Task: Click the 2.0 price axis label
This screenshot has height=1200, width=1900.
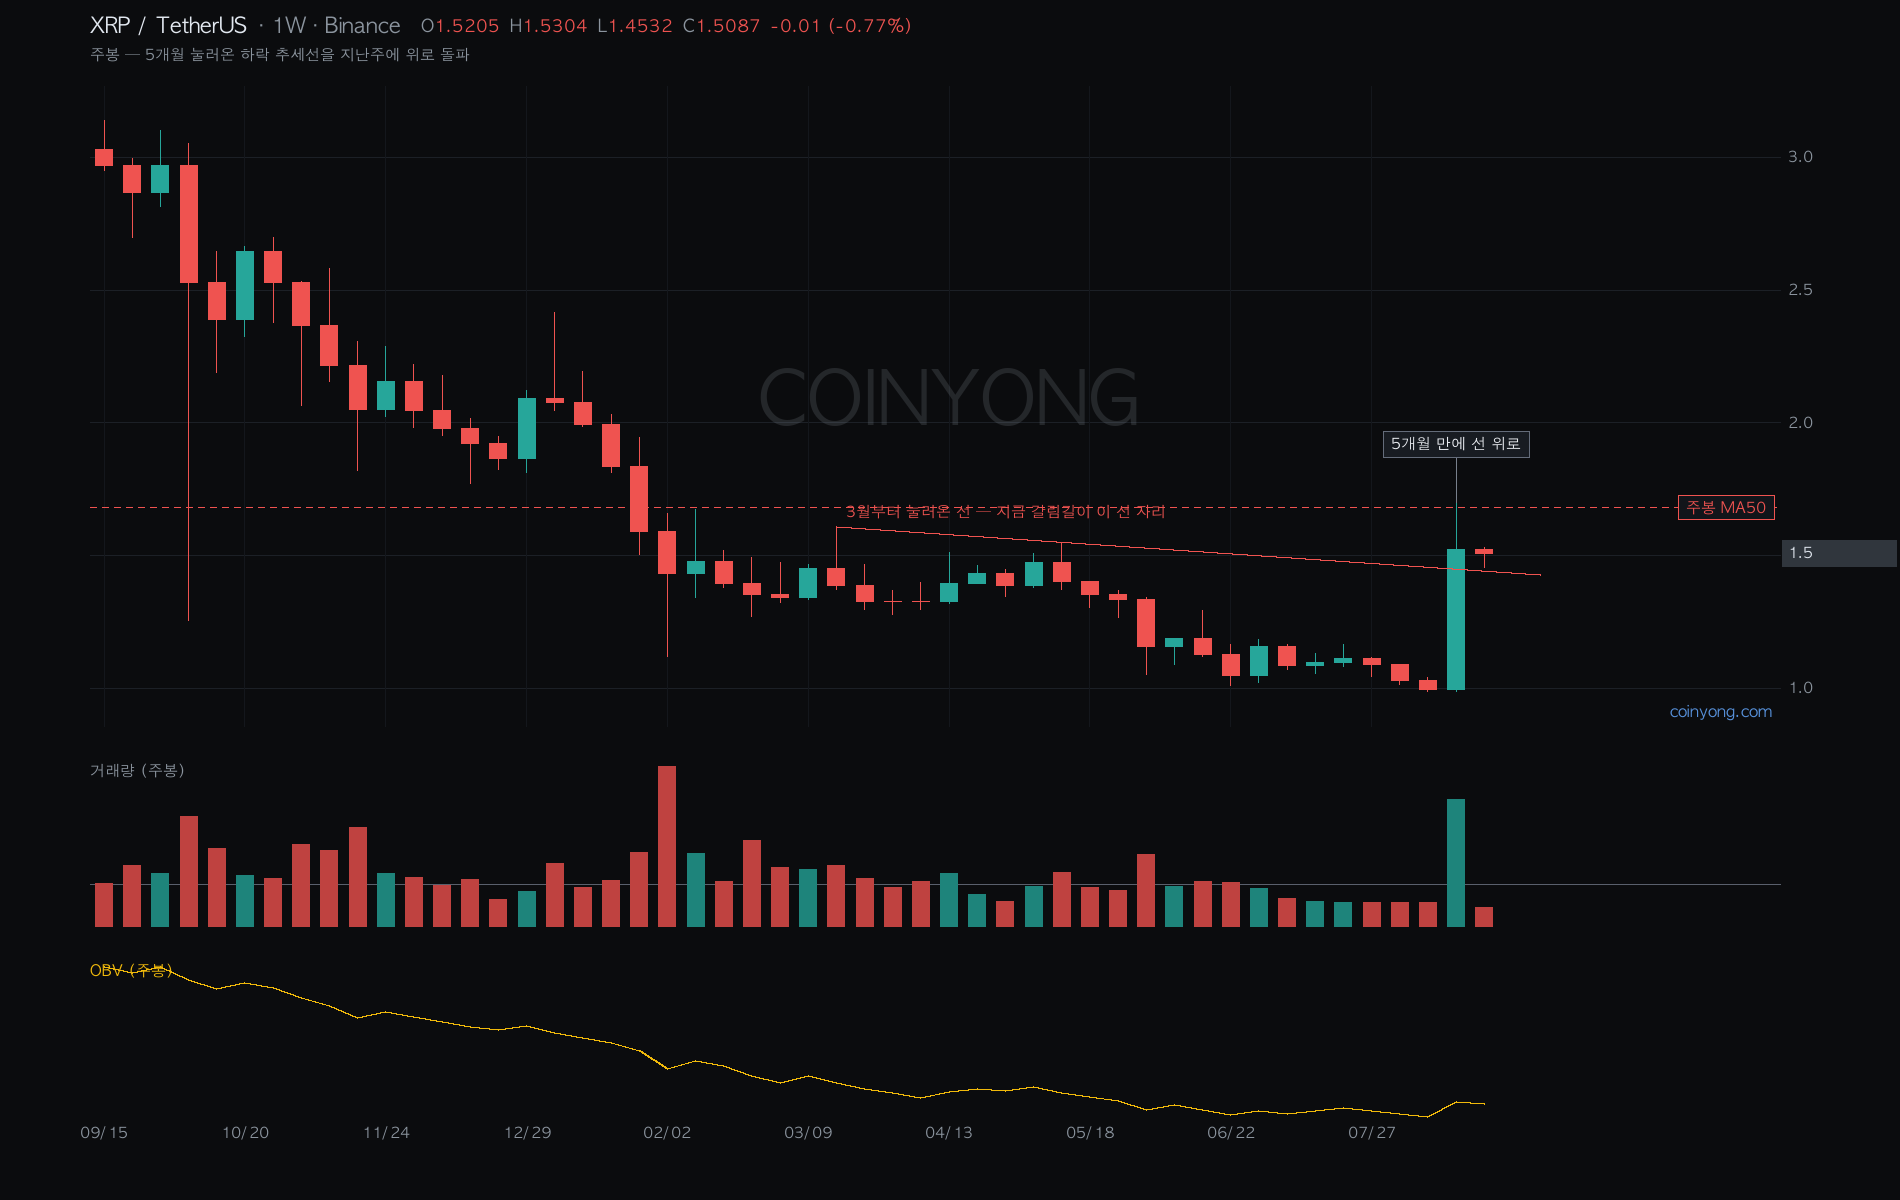Action: click(1800, 423)
